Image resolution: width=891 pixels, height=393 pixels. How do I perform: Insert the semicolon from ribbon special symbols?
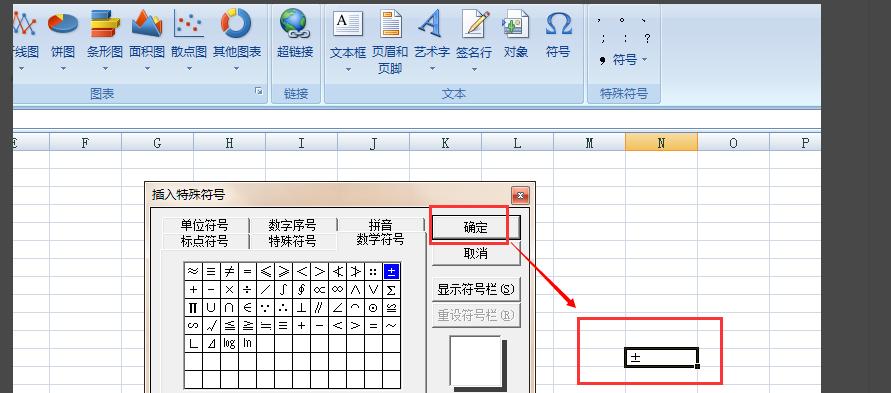(602, 39)
